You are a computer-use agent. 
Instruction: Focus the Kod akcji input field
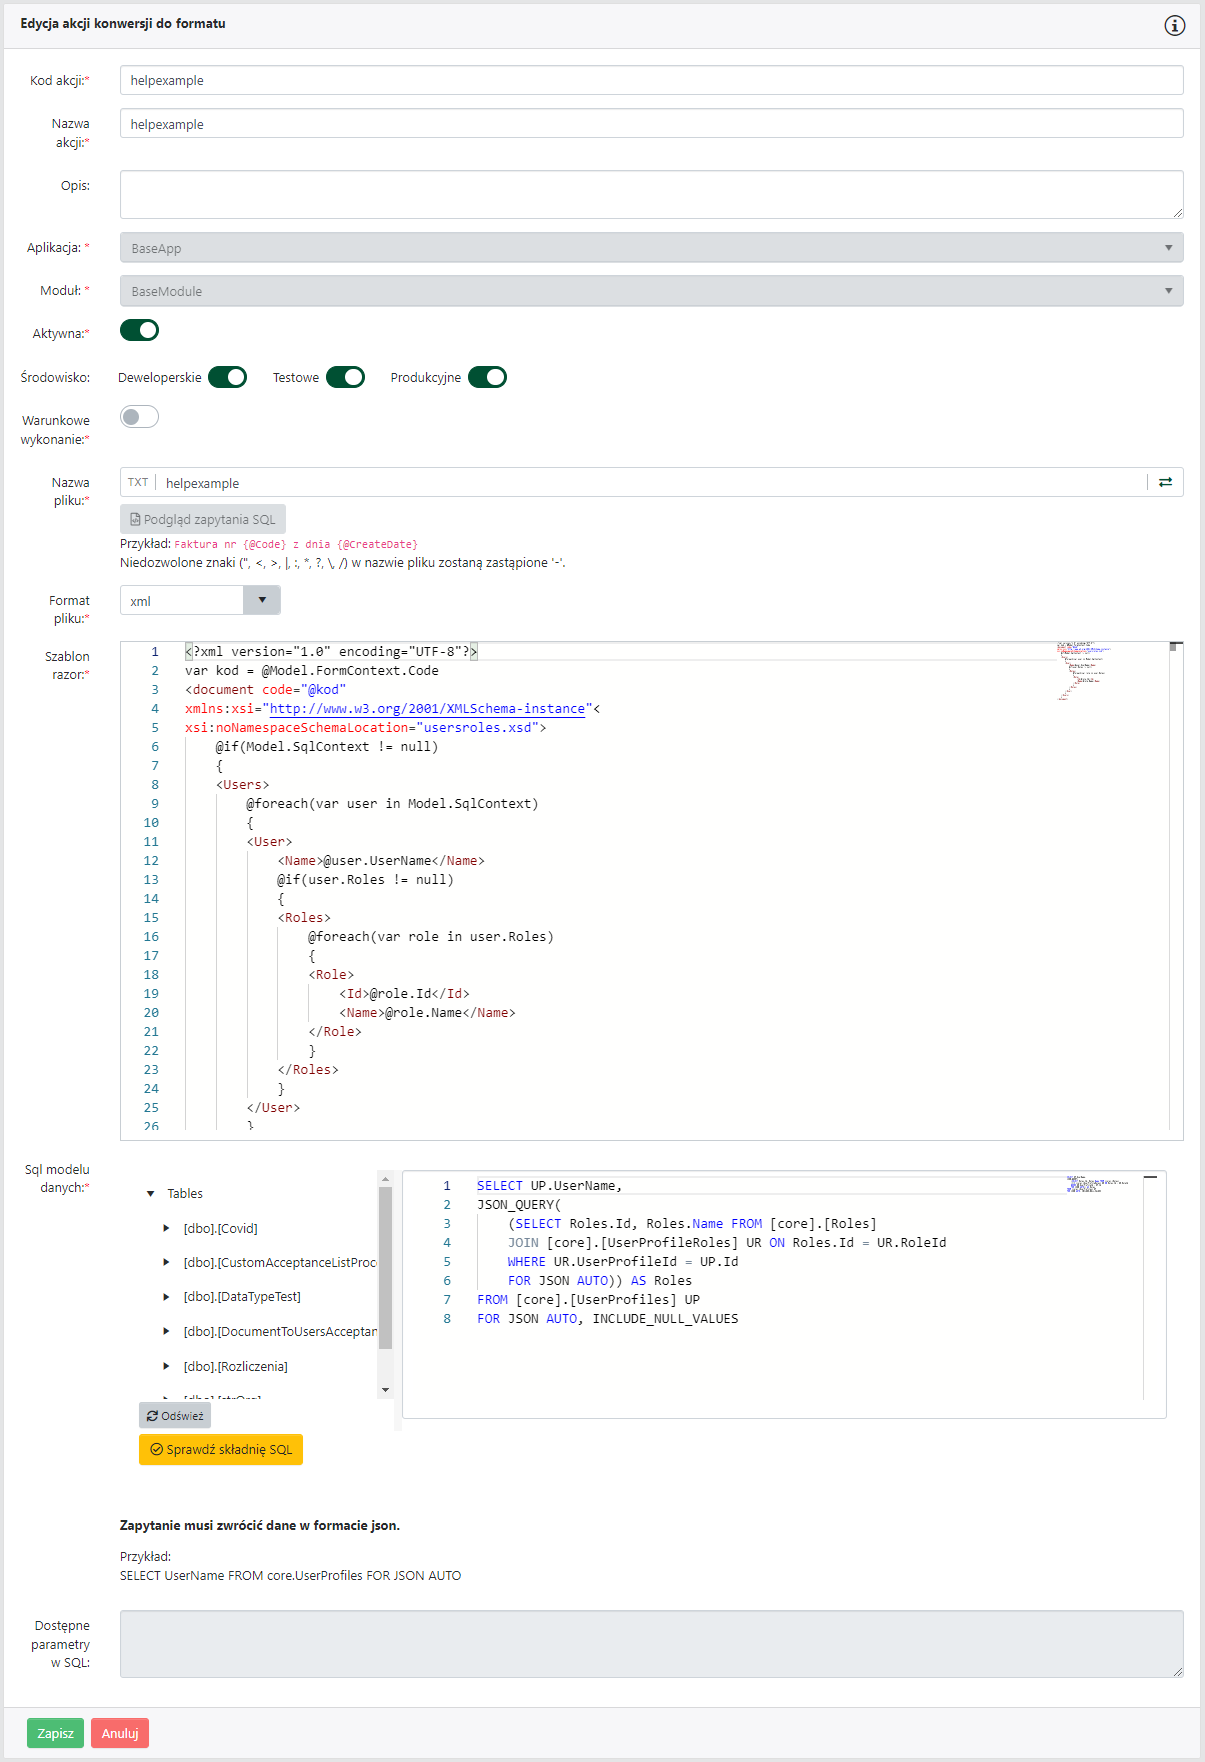[651, 80]
